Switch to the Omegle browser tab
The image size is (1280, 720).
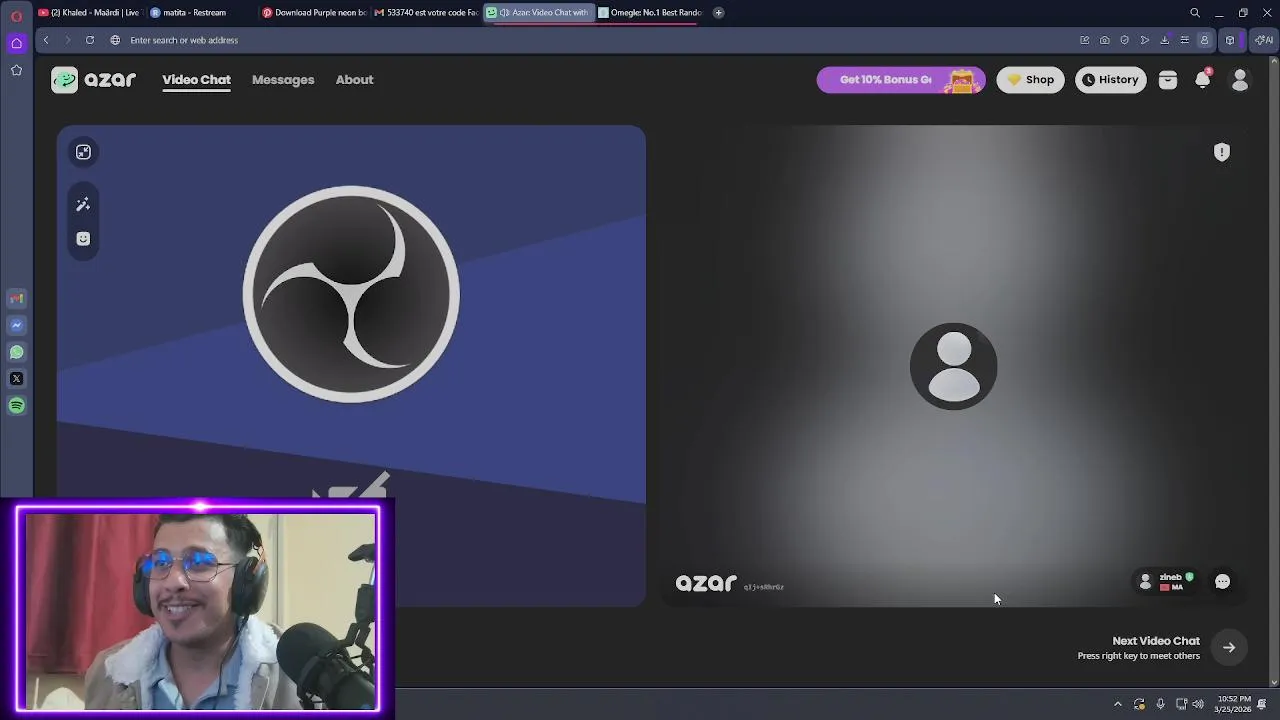650,13
